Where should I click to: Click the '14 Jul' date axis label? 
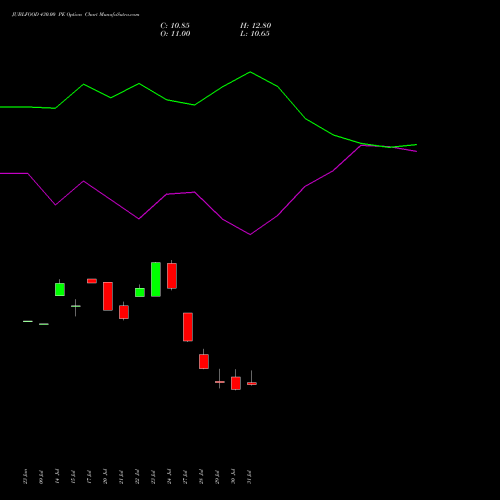(57, 477)
